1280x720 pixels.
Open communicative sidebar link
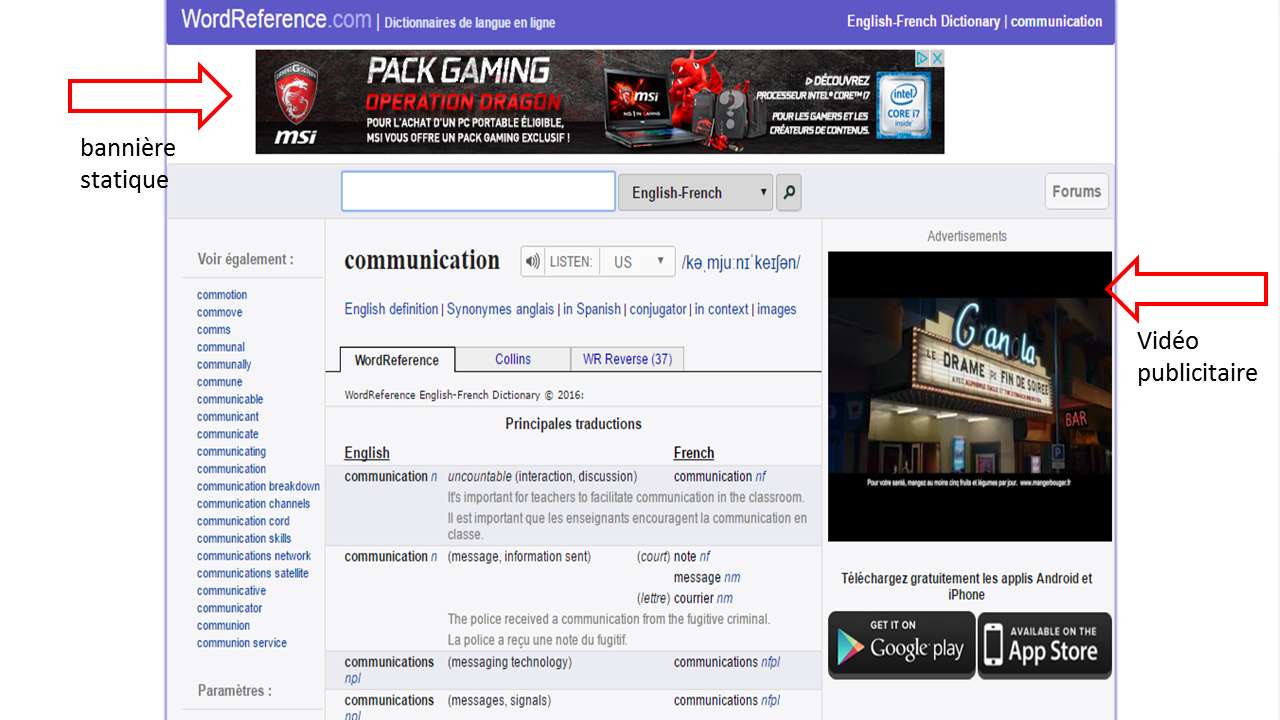pyautogui.click(x=231, y=590)
